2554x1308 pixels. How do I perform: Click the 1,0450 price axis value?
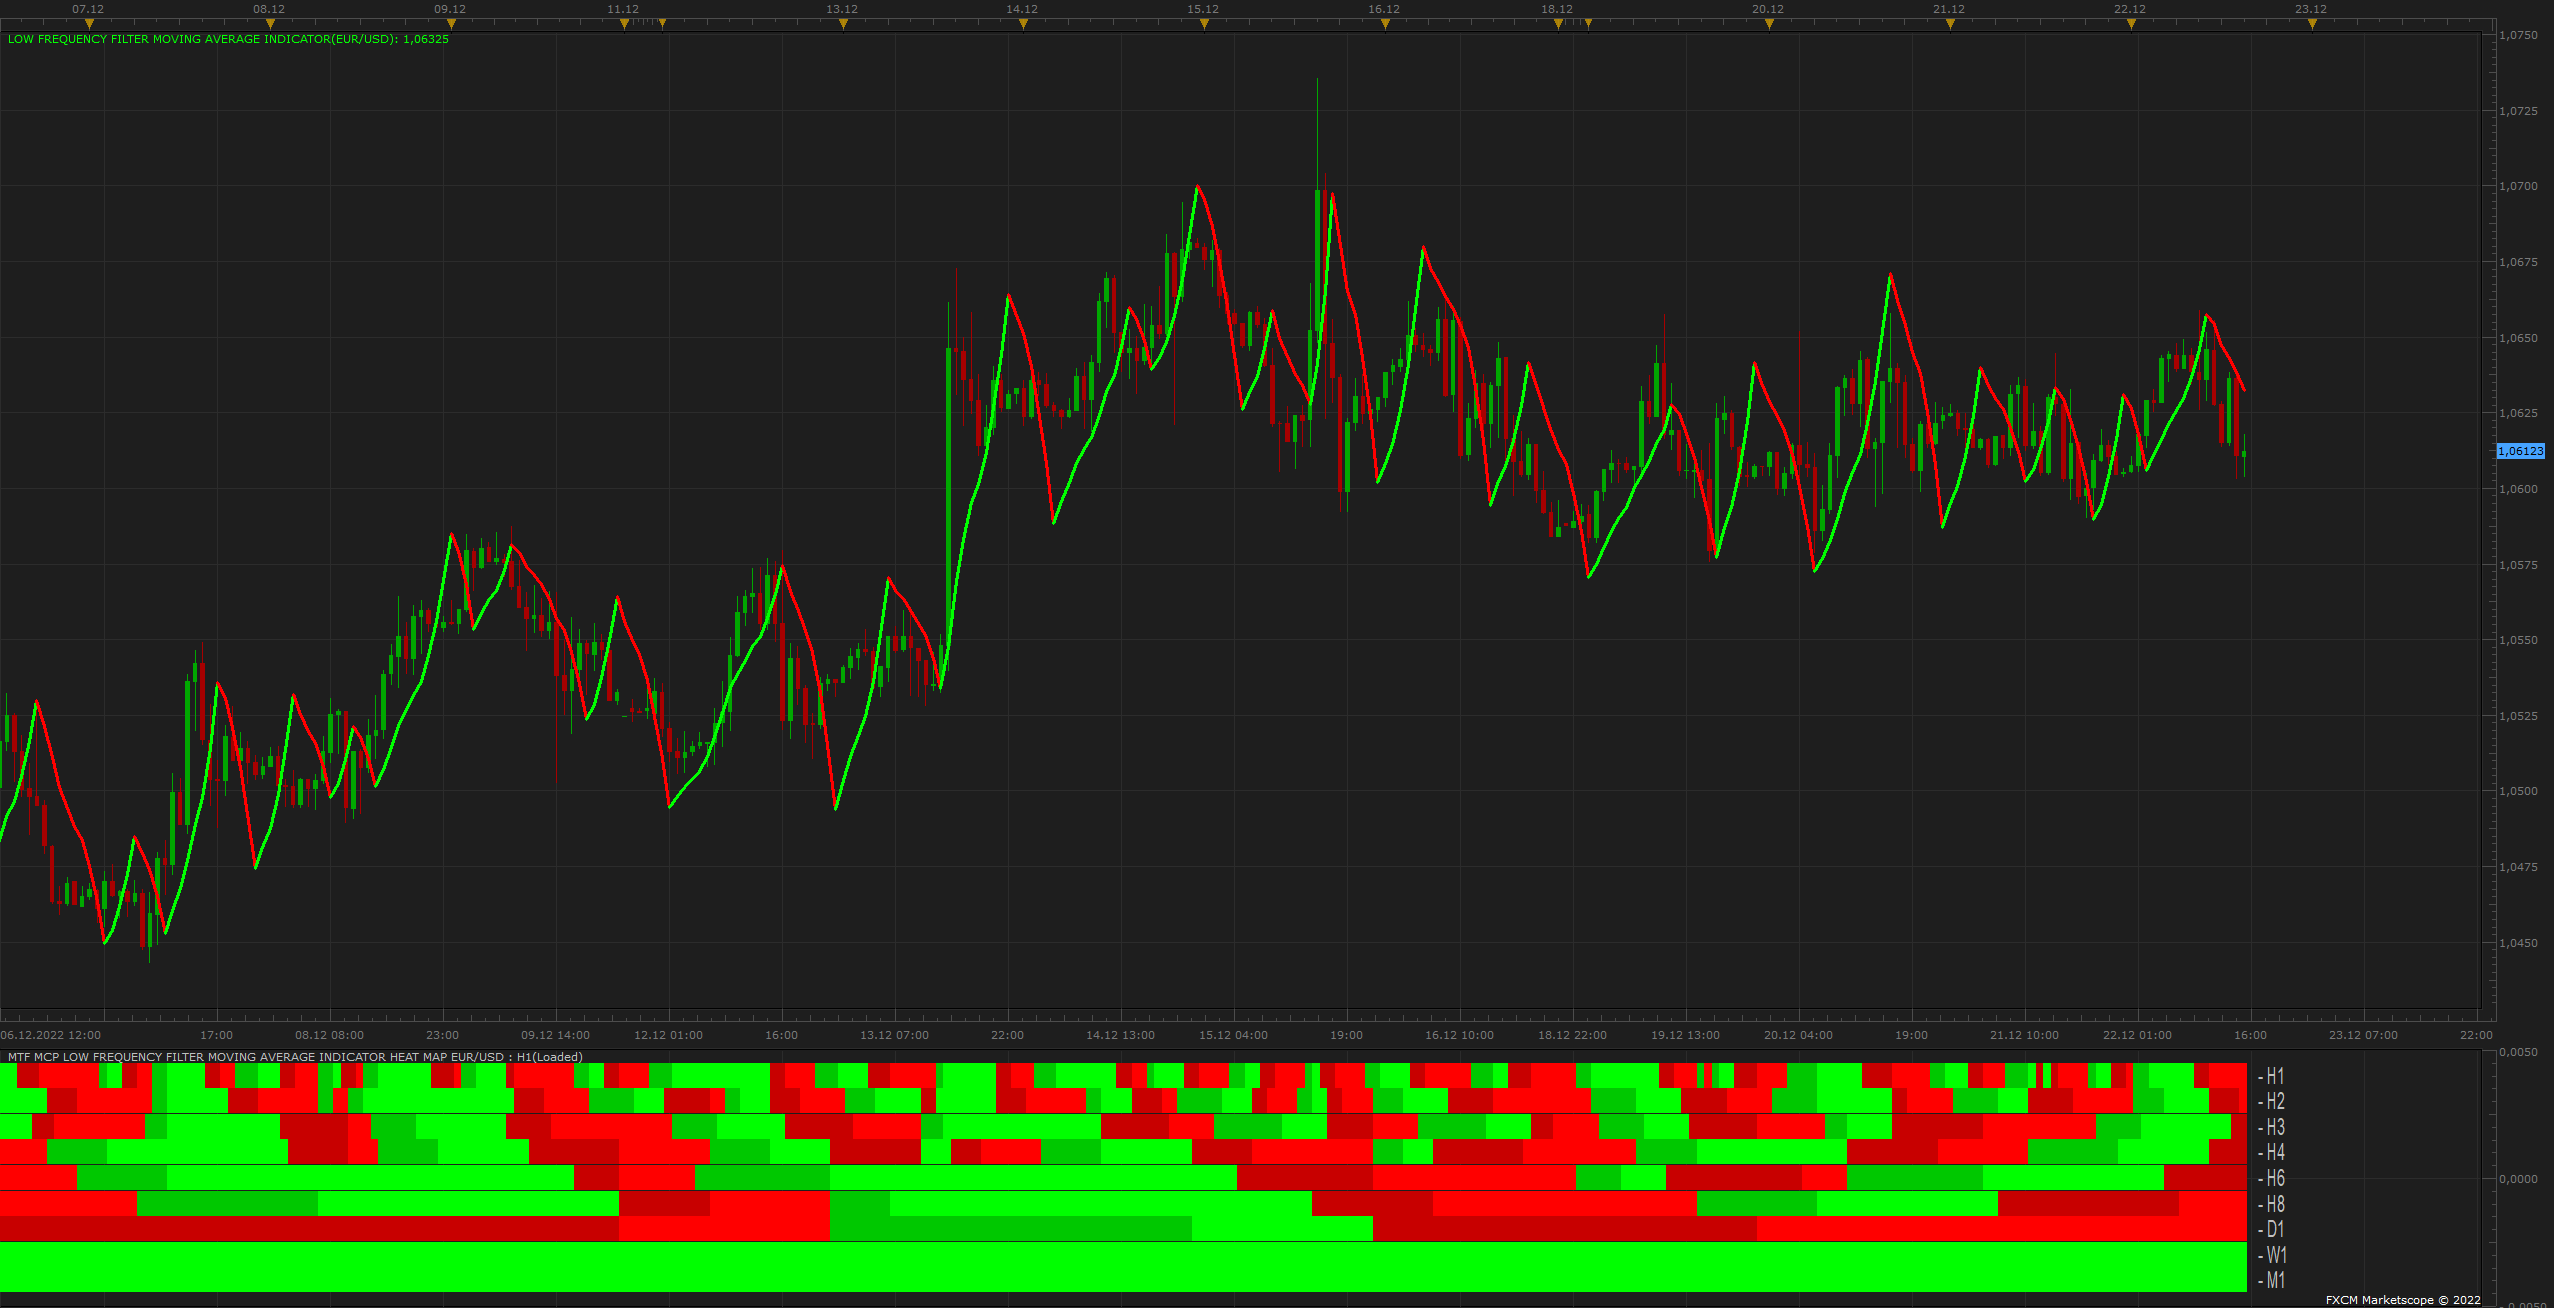click(2518, 943)
